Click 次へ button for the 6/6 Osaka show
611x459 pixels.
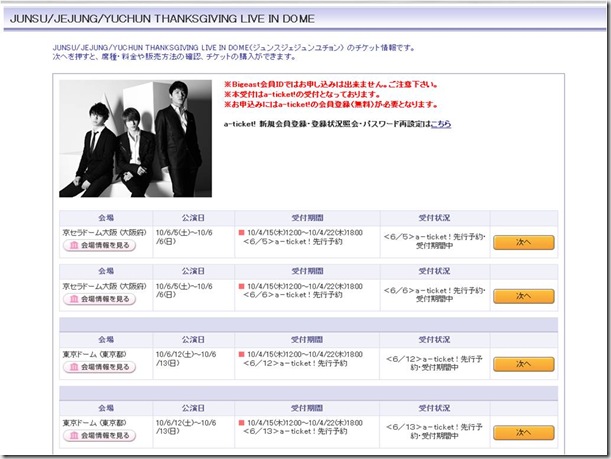click(523, 296)
